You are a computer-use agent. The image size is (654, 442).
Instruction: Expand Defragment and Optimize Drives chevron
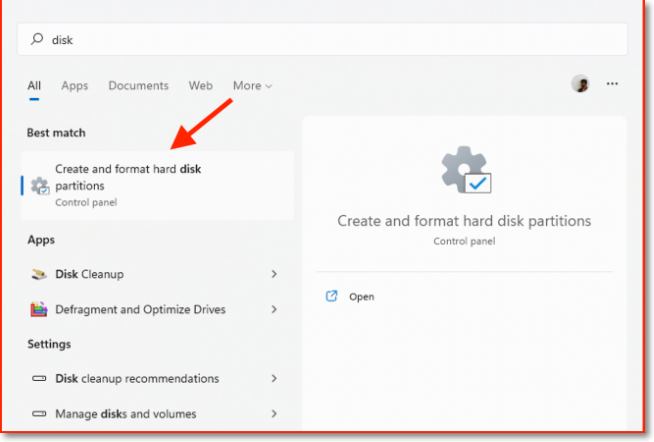(274, 309)
